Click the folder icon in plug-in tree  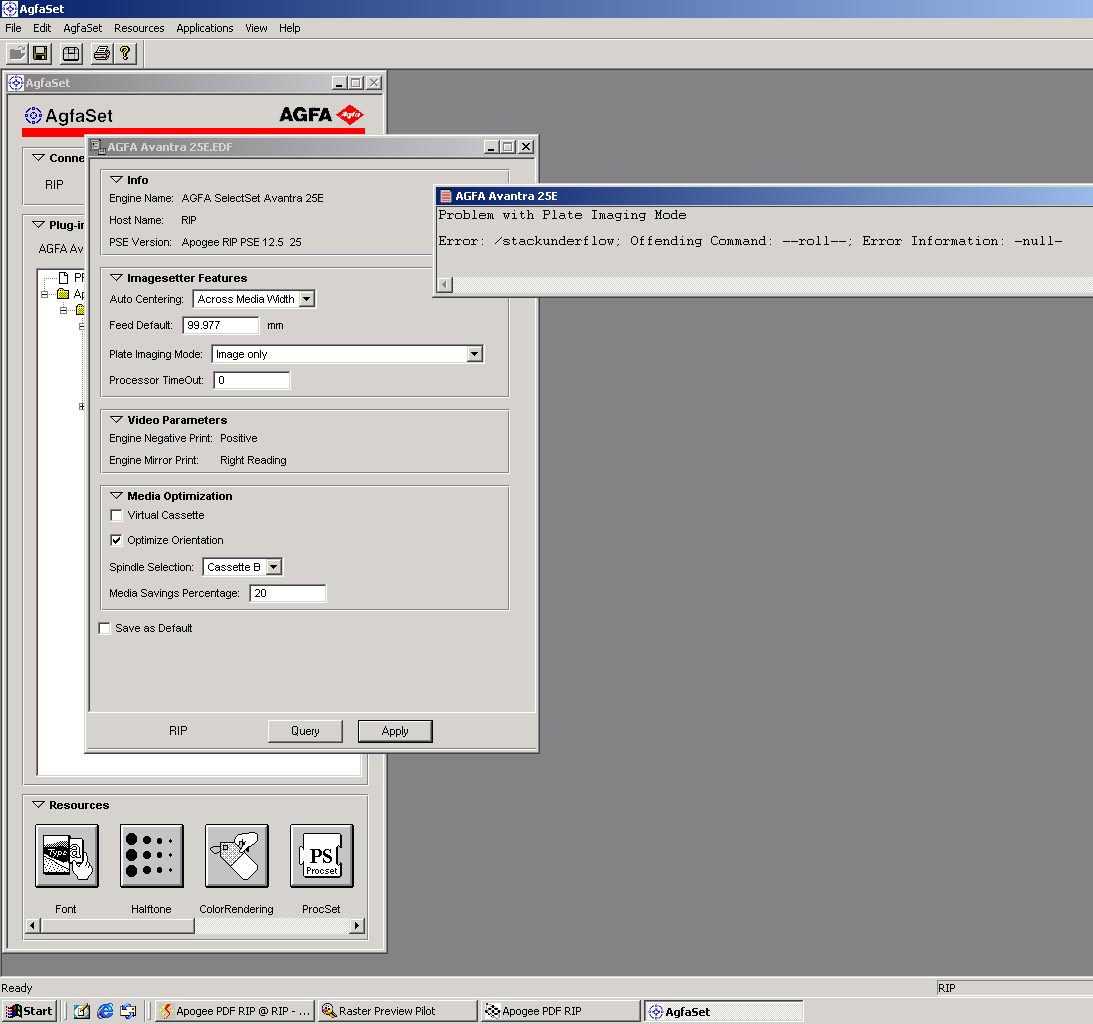click(x=63, y=293)
